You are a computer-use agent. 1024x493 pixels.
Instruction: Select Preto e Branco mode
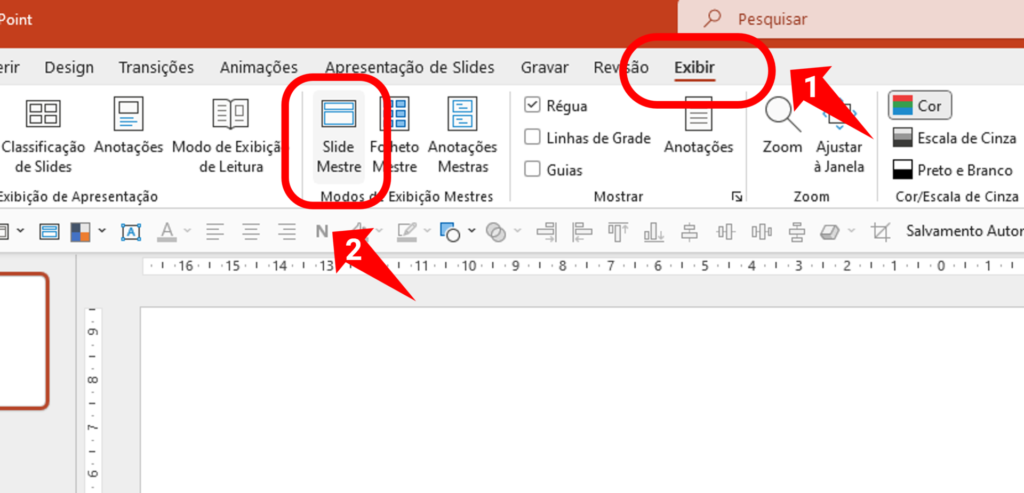[x=953, y=170]
